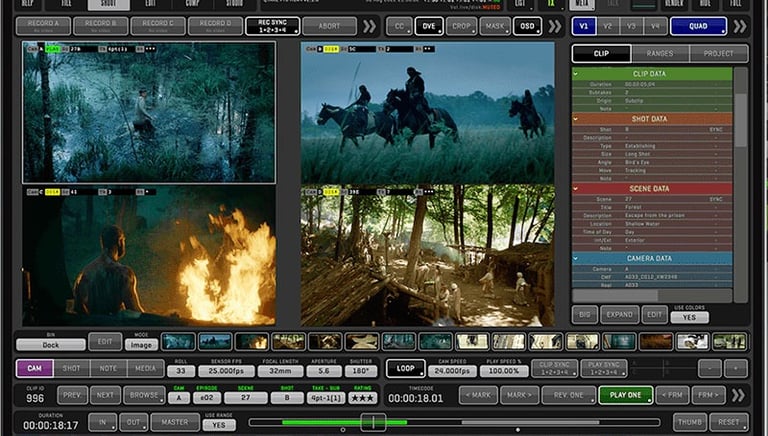The height and width of the screenshot is (436, 768).
Task: Select the horse riders view in quad
Action: 428,112
